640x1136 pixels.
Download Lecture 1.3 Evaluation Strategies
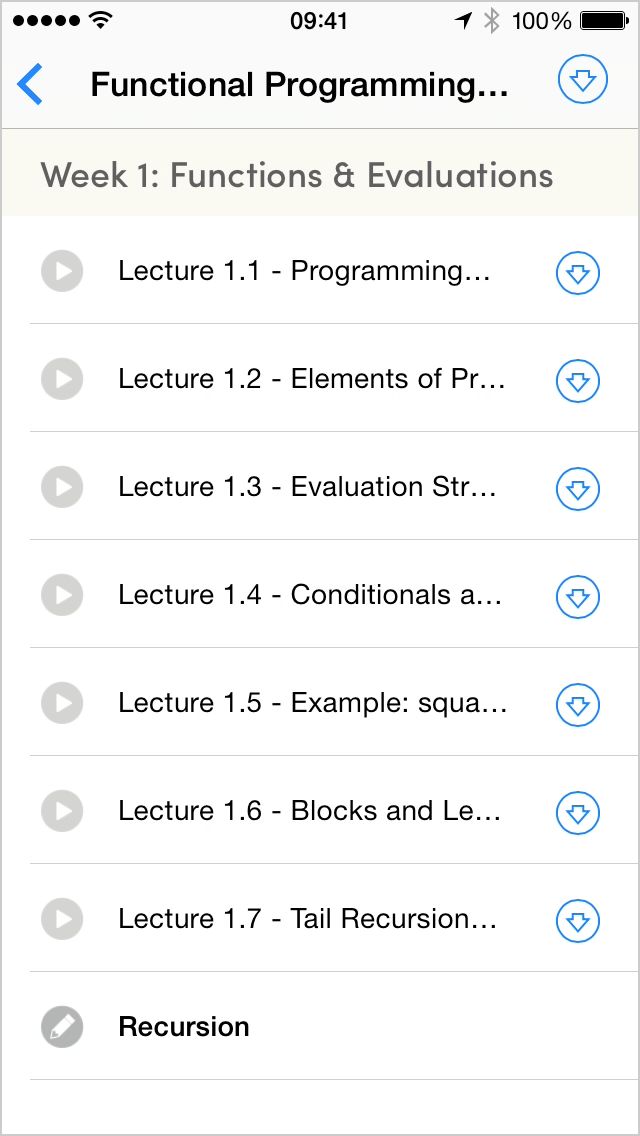(x=577, y=488)
